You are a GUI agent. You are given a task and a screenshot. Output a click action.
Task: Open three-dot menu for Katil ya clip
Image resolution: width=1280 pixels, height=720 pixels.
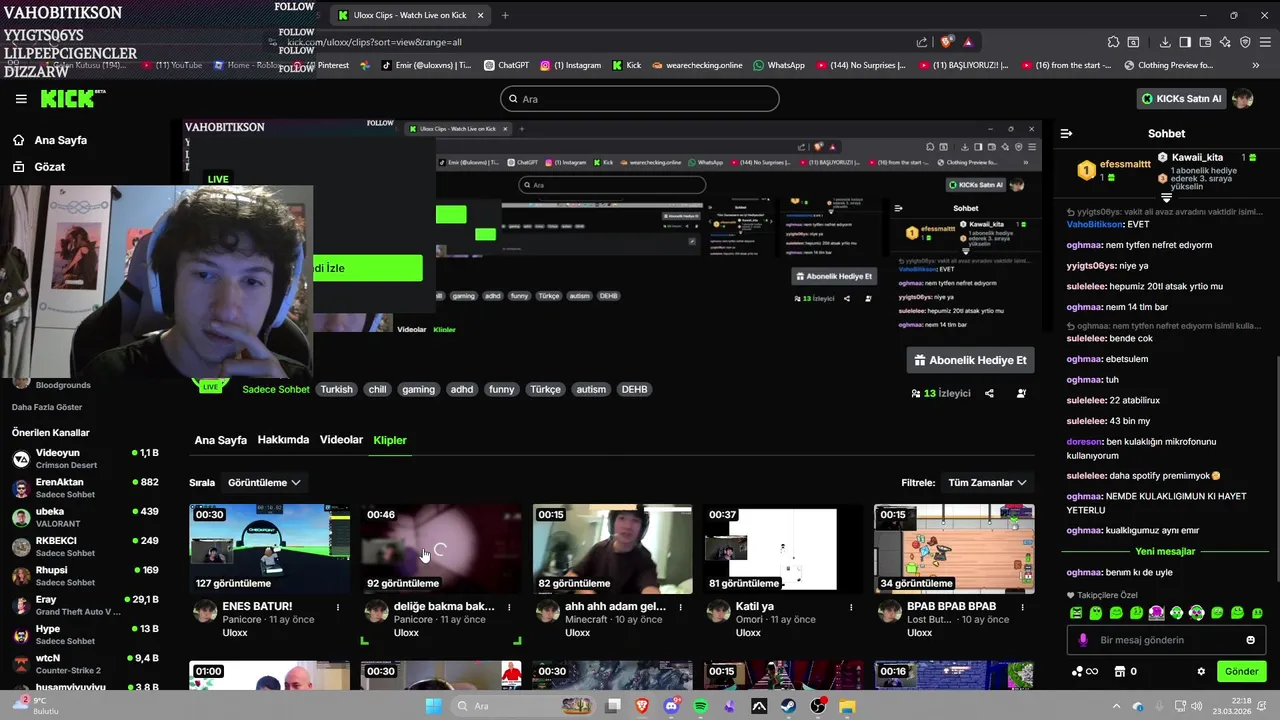(851, 607)
